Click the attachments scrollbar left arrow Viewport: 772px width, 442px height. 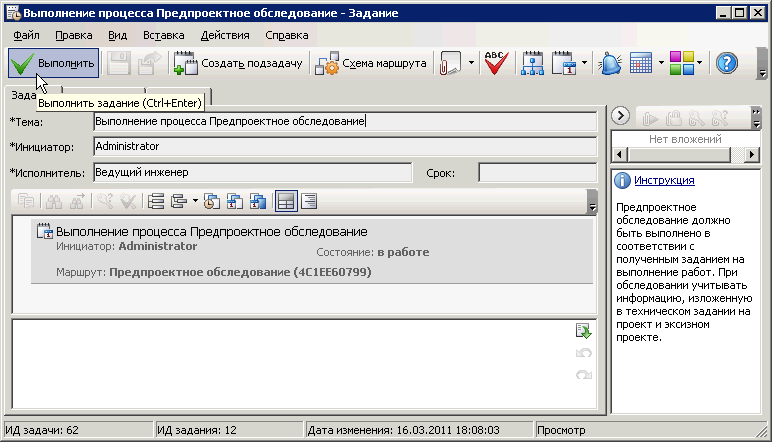point(619,155)
